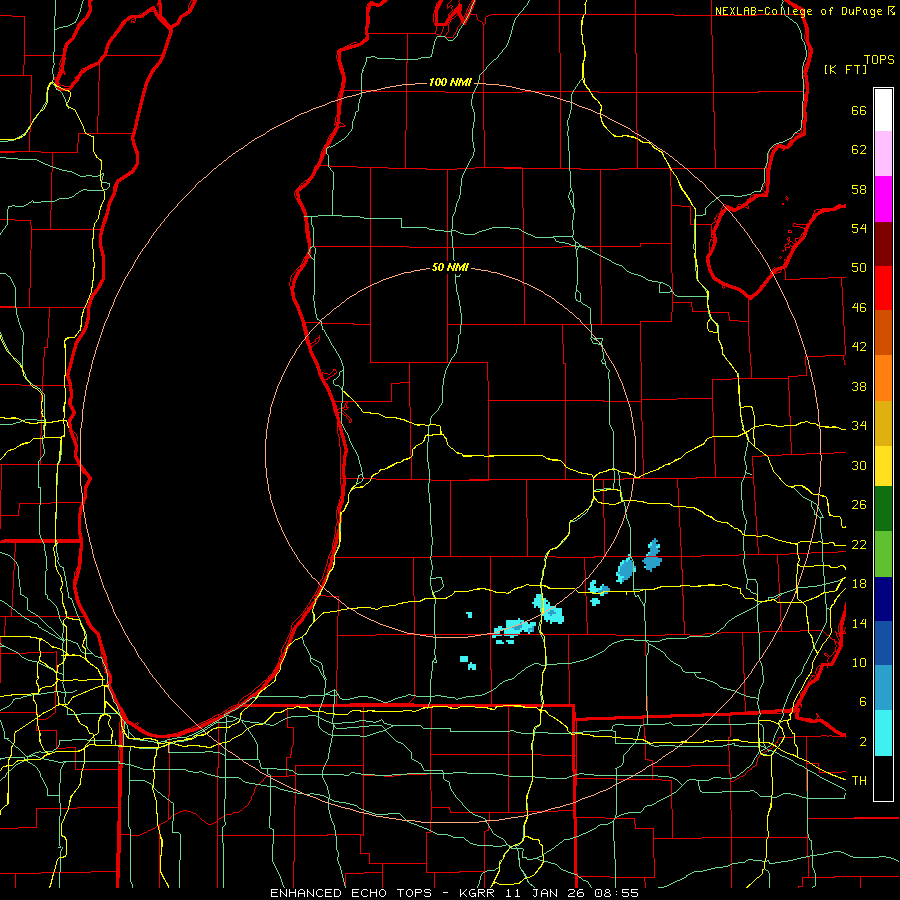Click the white swatch in the tops legend
This screenshot has height=900, width=900.
tap(883, 110)
